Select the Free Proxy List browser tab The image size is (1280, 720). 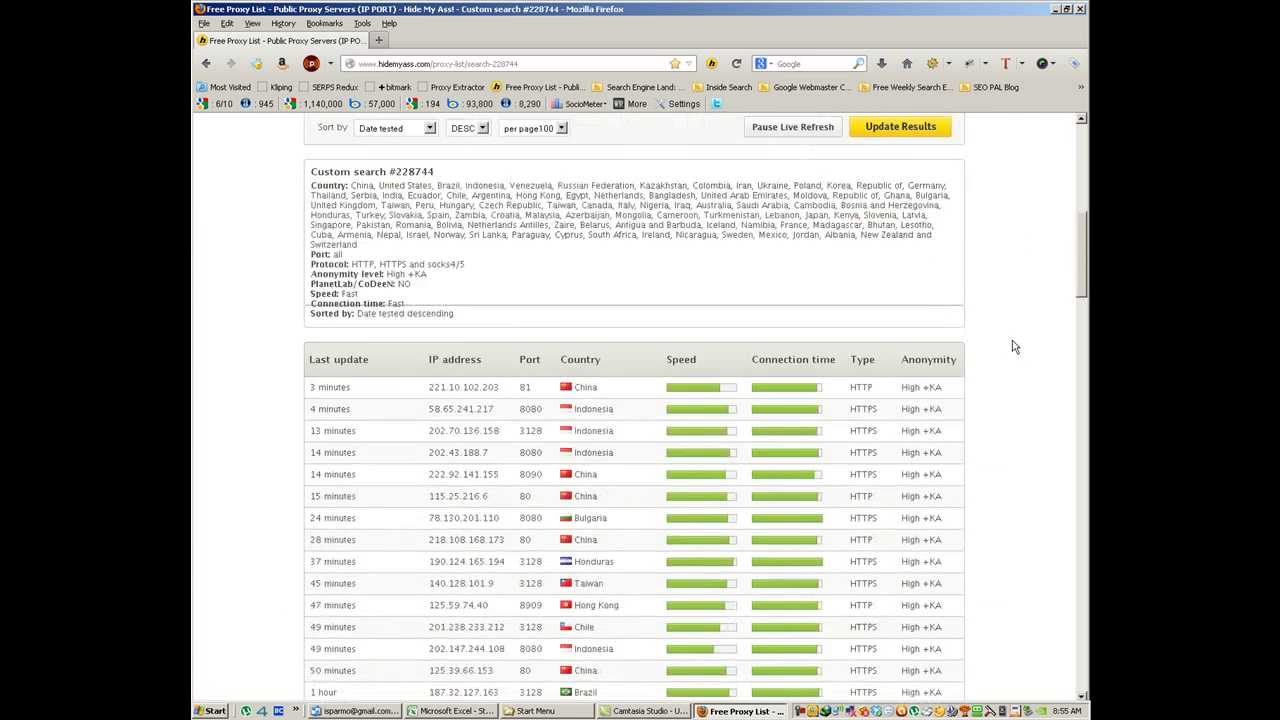[281, 41]
